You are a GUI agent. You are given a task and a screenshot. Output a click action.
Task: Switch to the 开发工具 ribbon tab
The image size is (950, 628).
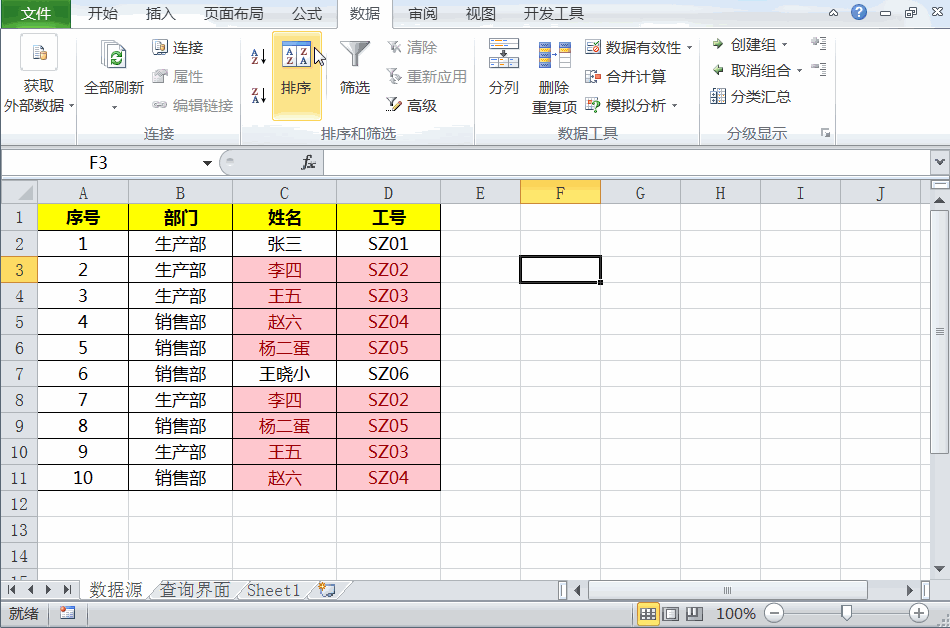pos(554,13)
